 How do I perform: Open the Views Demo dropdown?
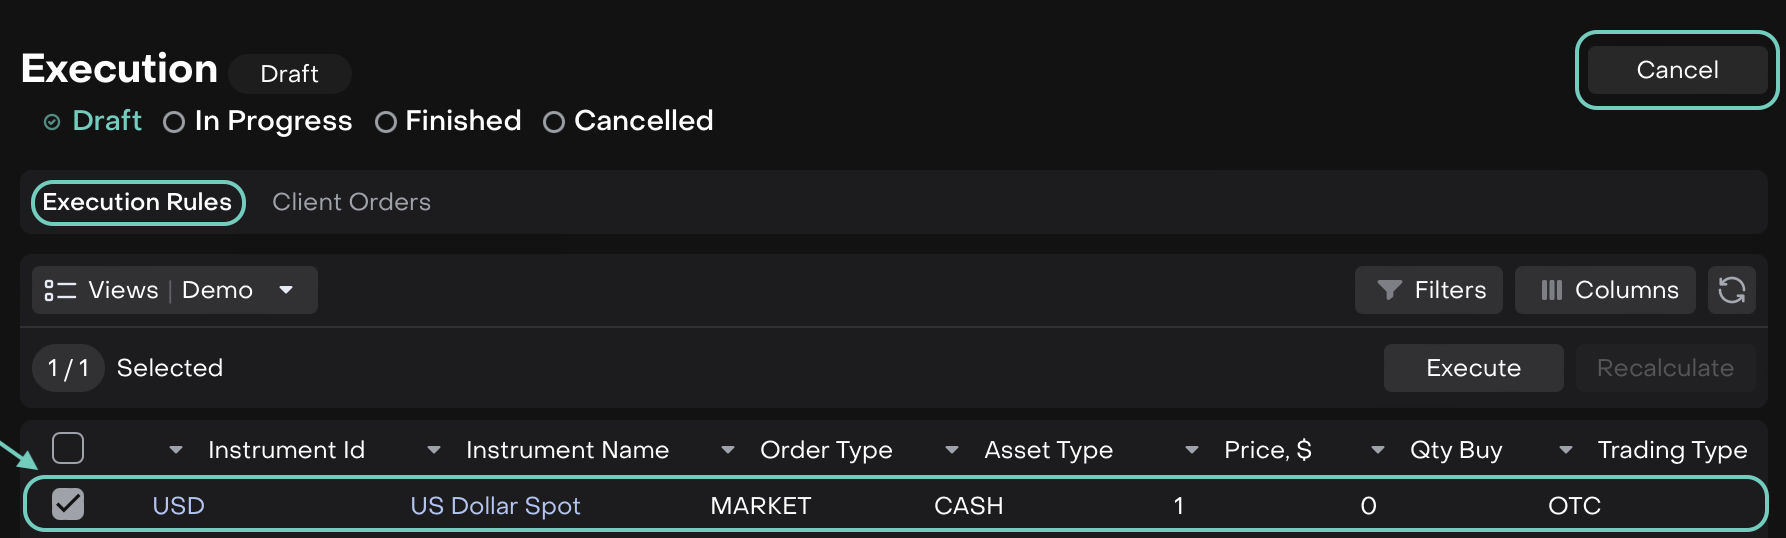coord(286,290)
